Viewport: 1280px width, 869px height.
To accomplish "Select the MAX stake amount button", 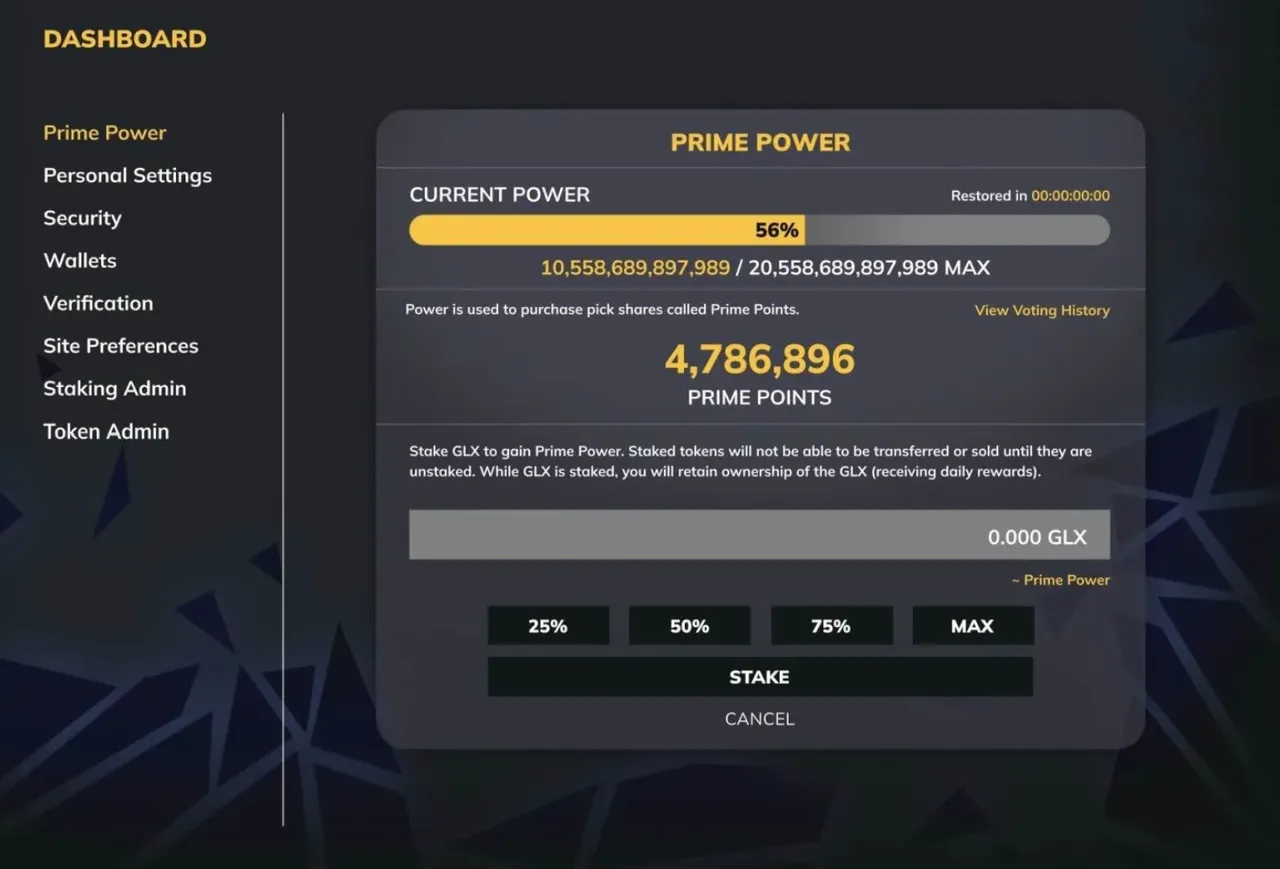I will [x=972, y=626].
